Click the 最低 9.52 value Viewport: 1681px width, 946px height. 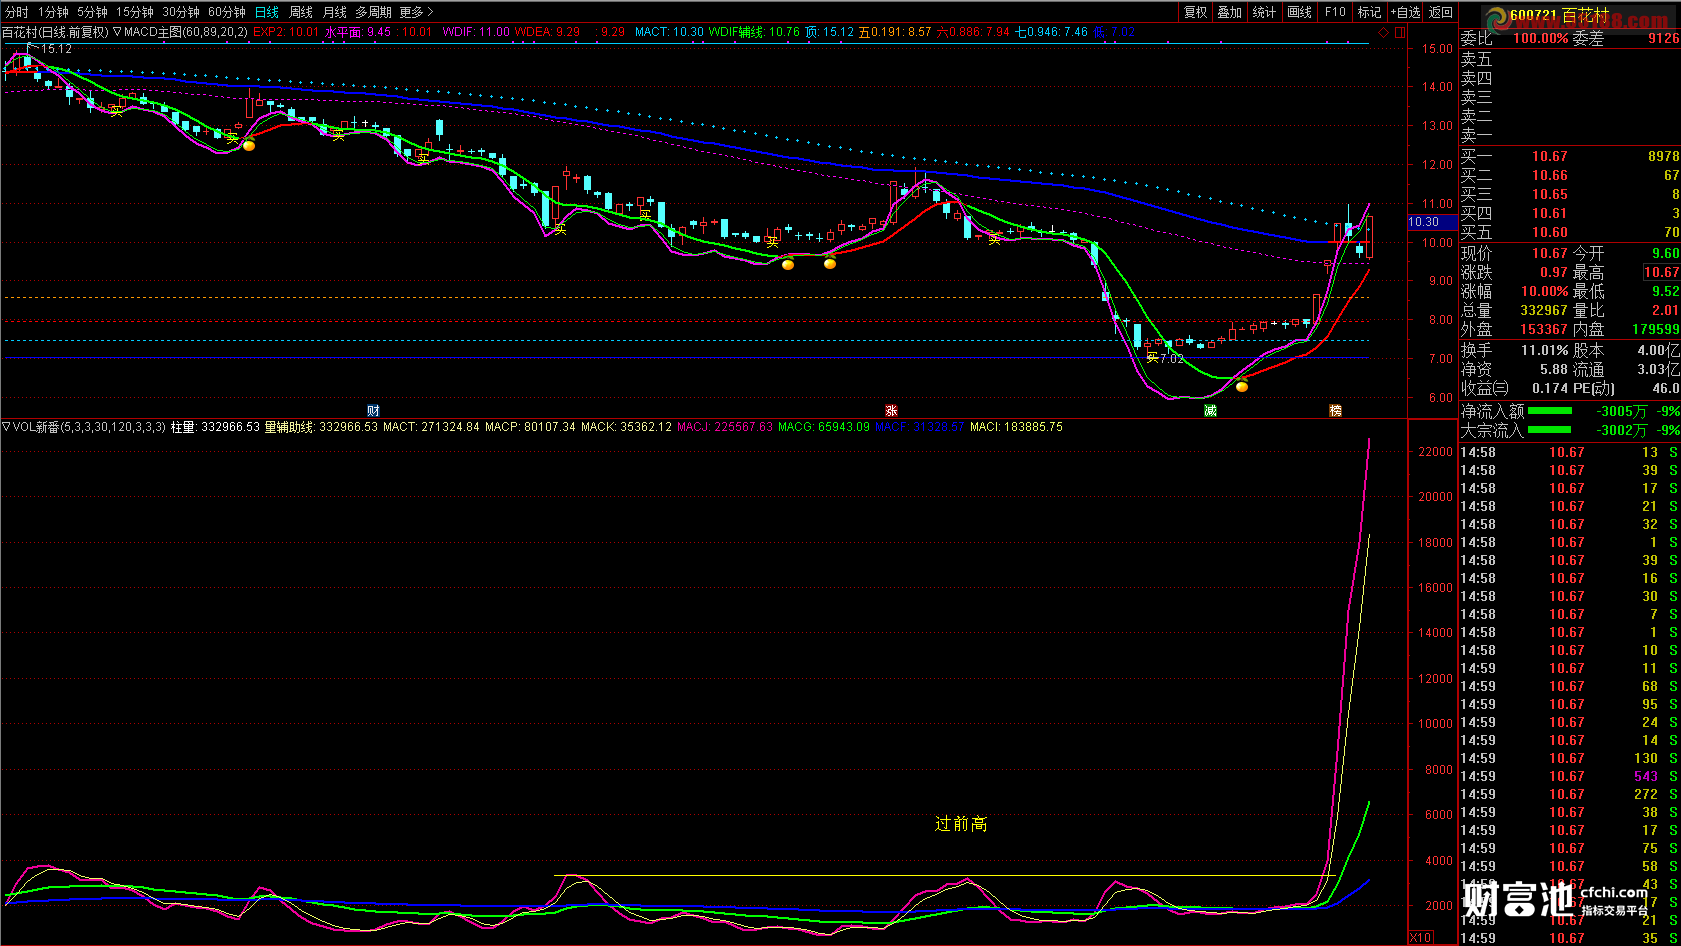pos(1666,291)
